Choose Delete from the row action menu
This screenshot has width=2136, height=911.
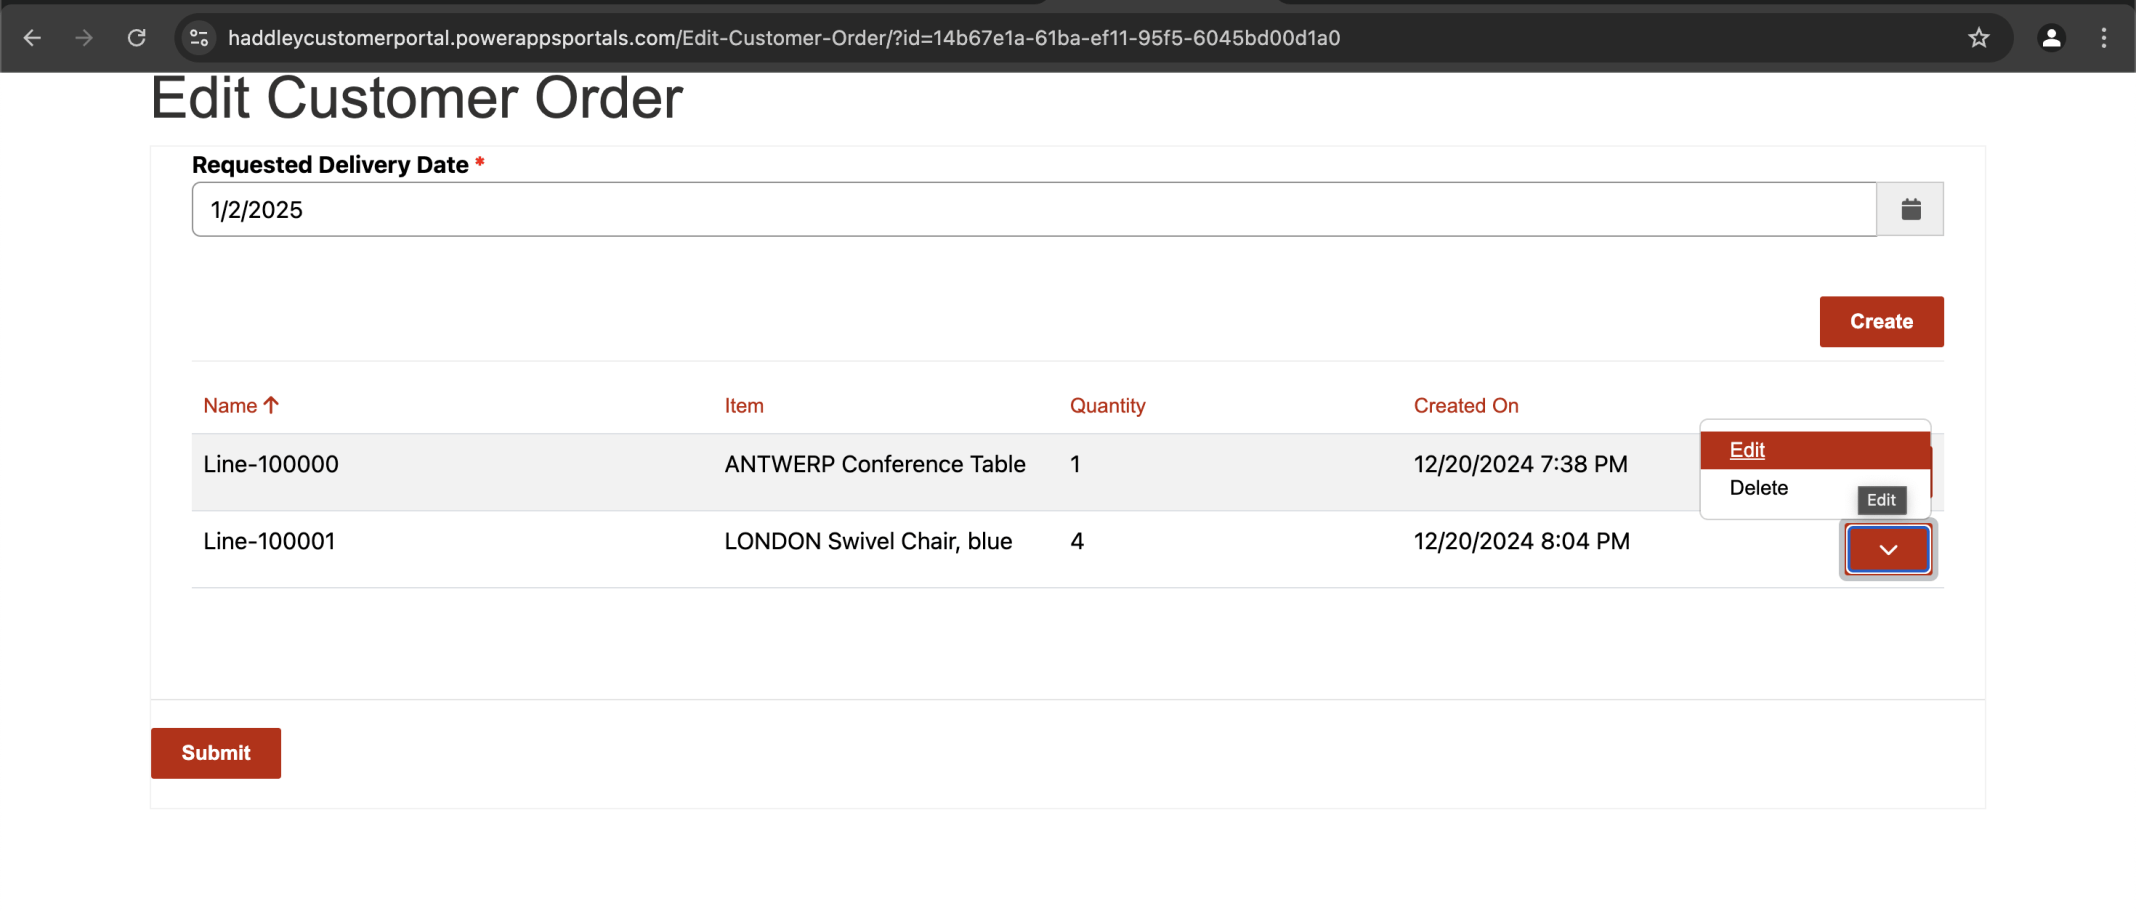coord(1759,488)
